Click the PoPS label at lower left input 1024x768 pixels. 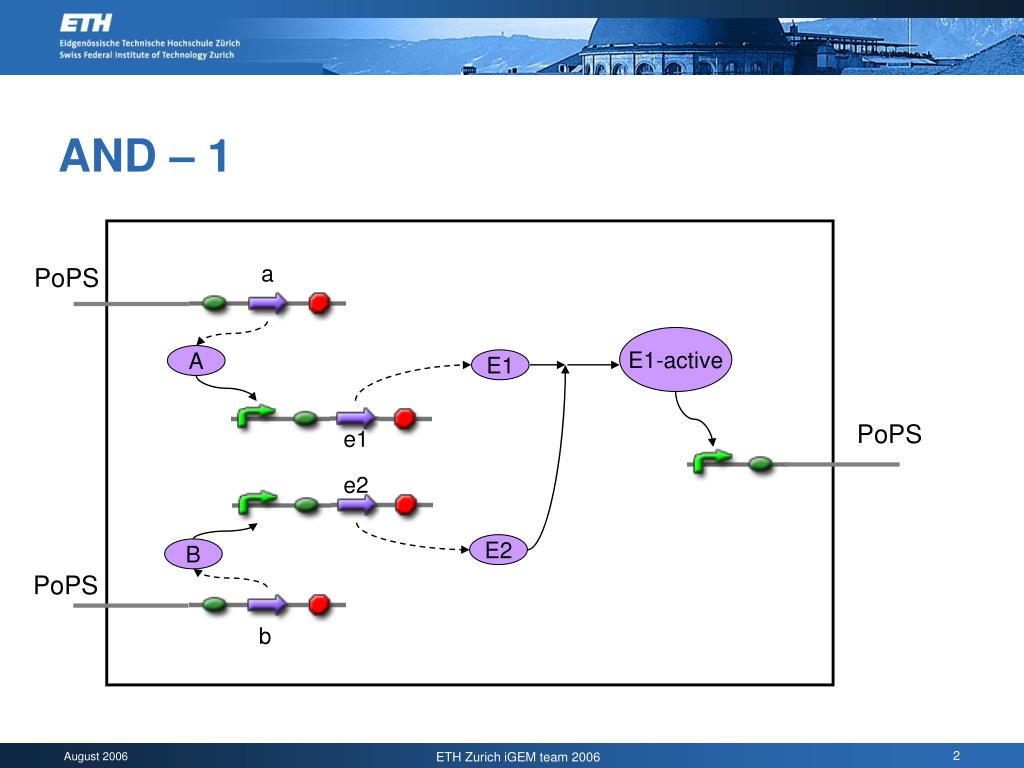[65, 585]
